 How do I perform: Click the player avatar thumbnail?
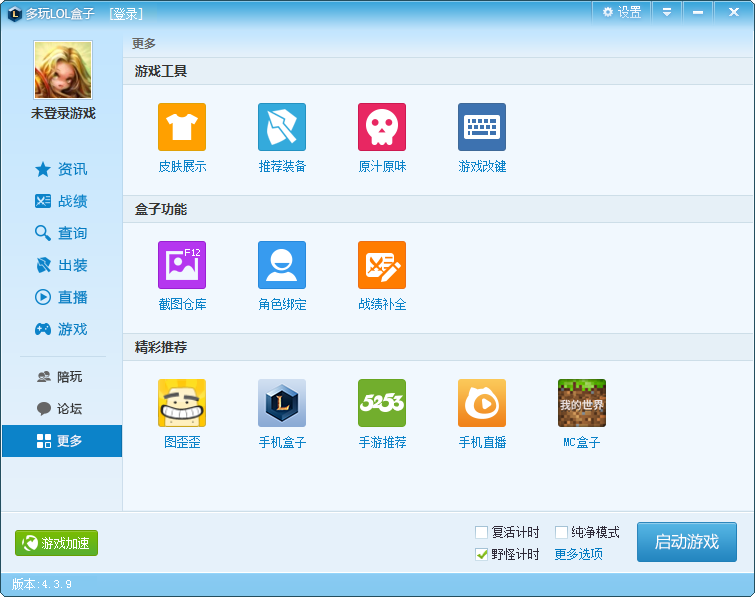[x=63, y=69]
